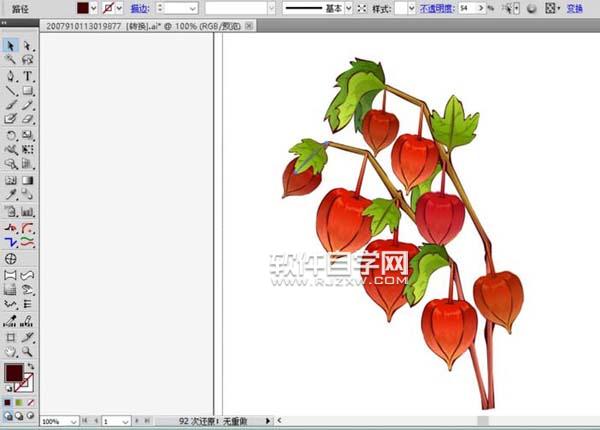Viewport: 600px width, 430px height.
Task: Open the artboard number dropdown
Action: pyautogui.click(x=127, y=422)
